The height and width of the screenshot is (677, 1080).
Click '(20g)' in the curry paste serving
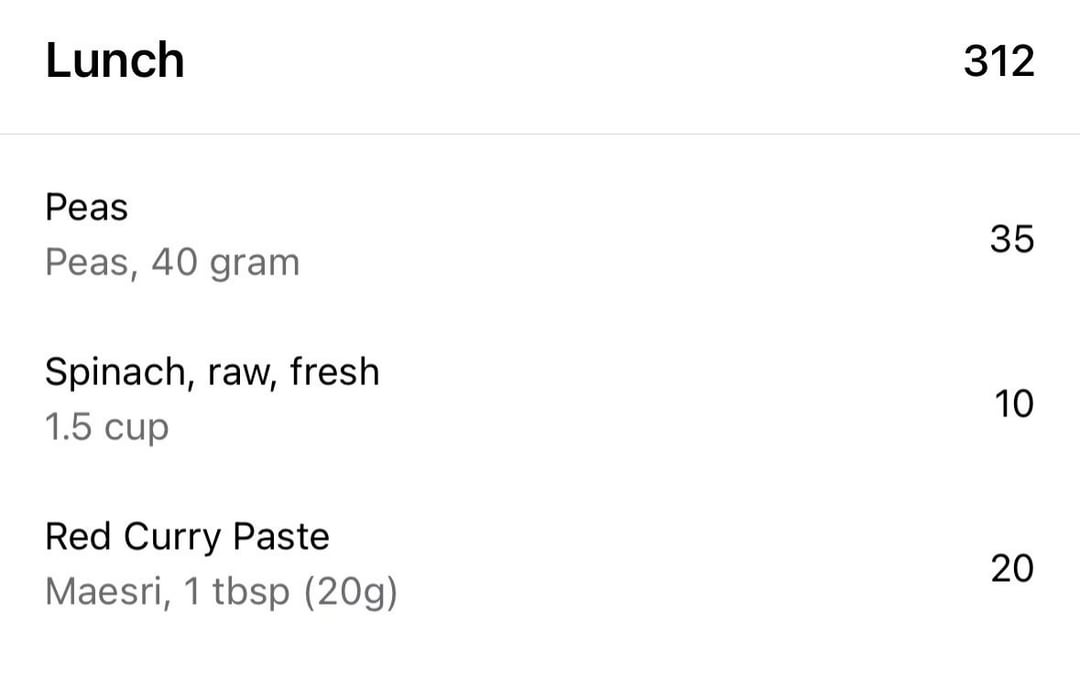[350, 592]
